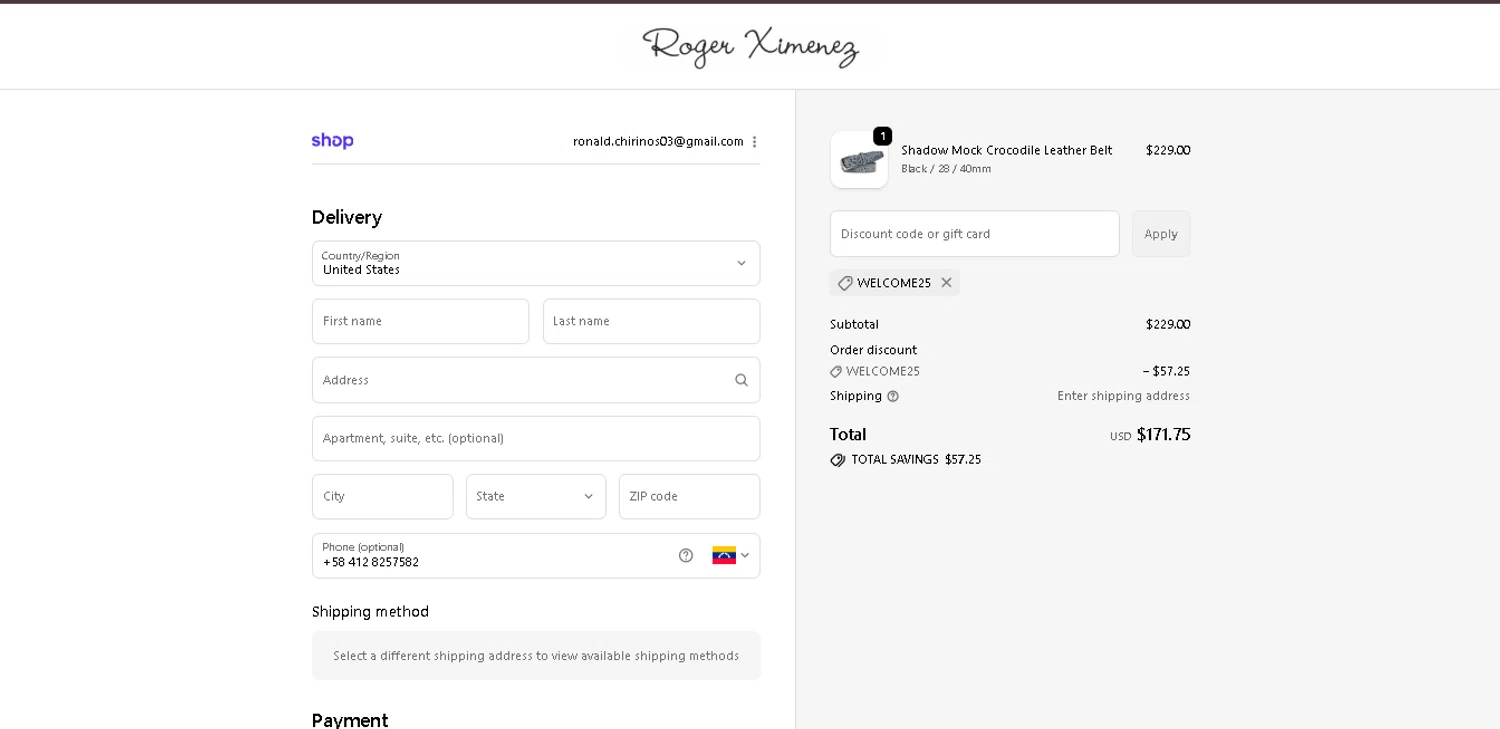Open account options three-dot menu
Screen dimensions: 1500x729
(754, 142)
